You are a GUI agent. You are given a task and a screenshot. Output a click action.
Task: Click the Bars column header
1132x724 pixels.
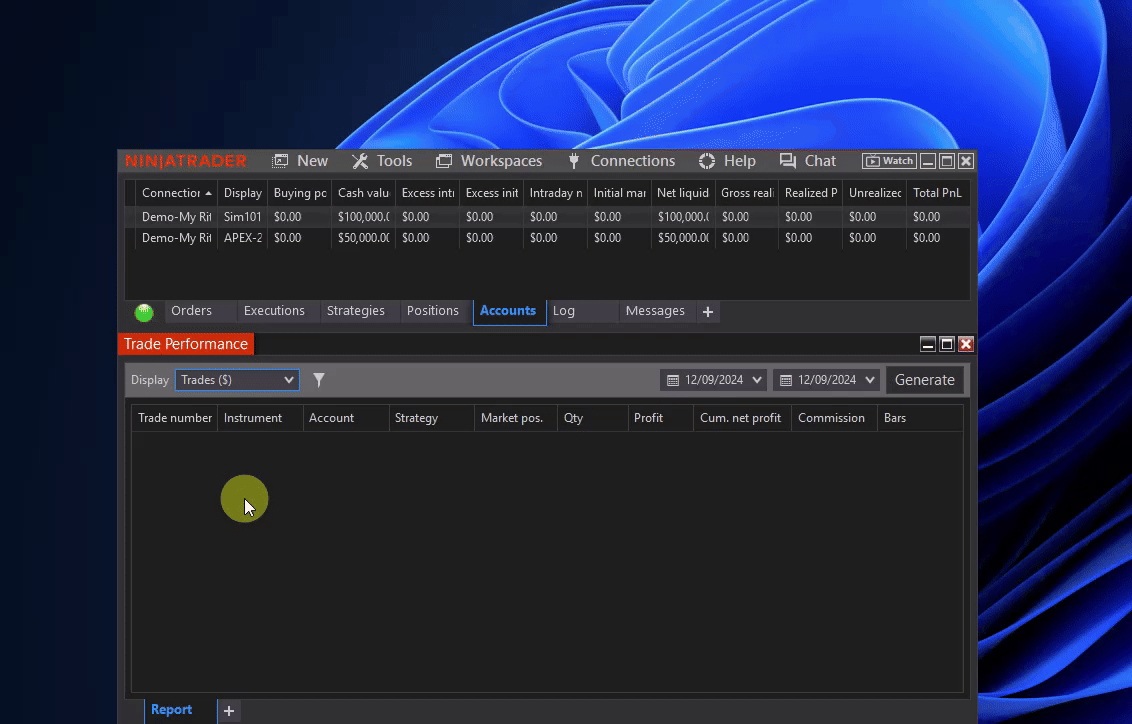click(x=920, y=418)
